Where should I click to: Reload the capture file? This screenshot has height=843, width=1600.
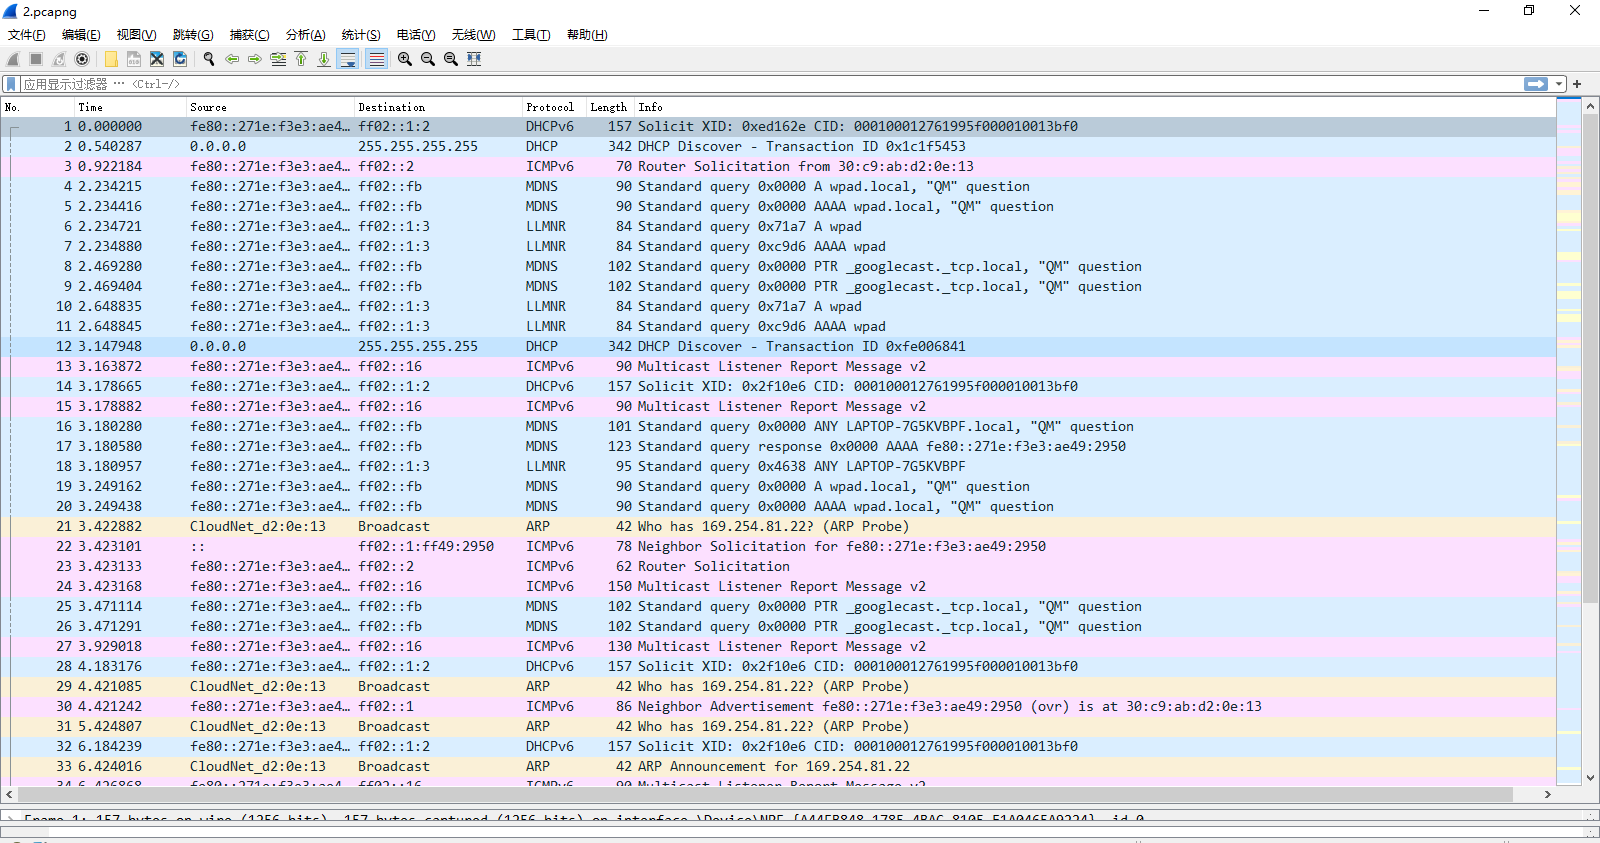point(180,59)
